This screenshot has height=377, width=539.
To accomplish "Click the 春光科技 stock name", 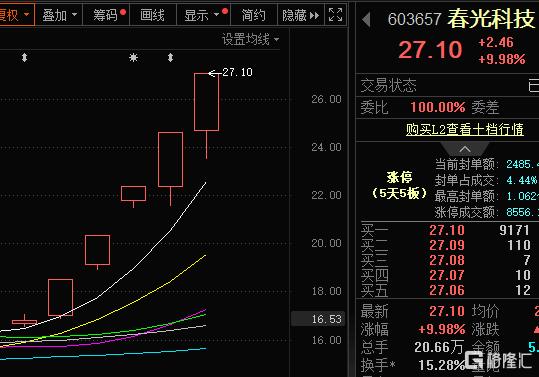I will tap(492, 19).
